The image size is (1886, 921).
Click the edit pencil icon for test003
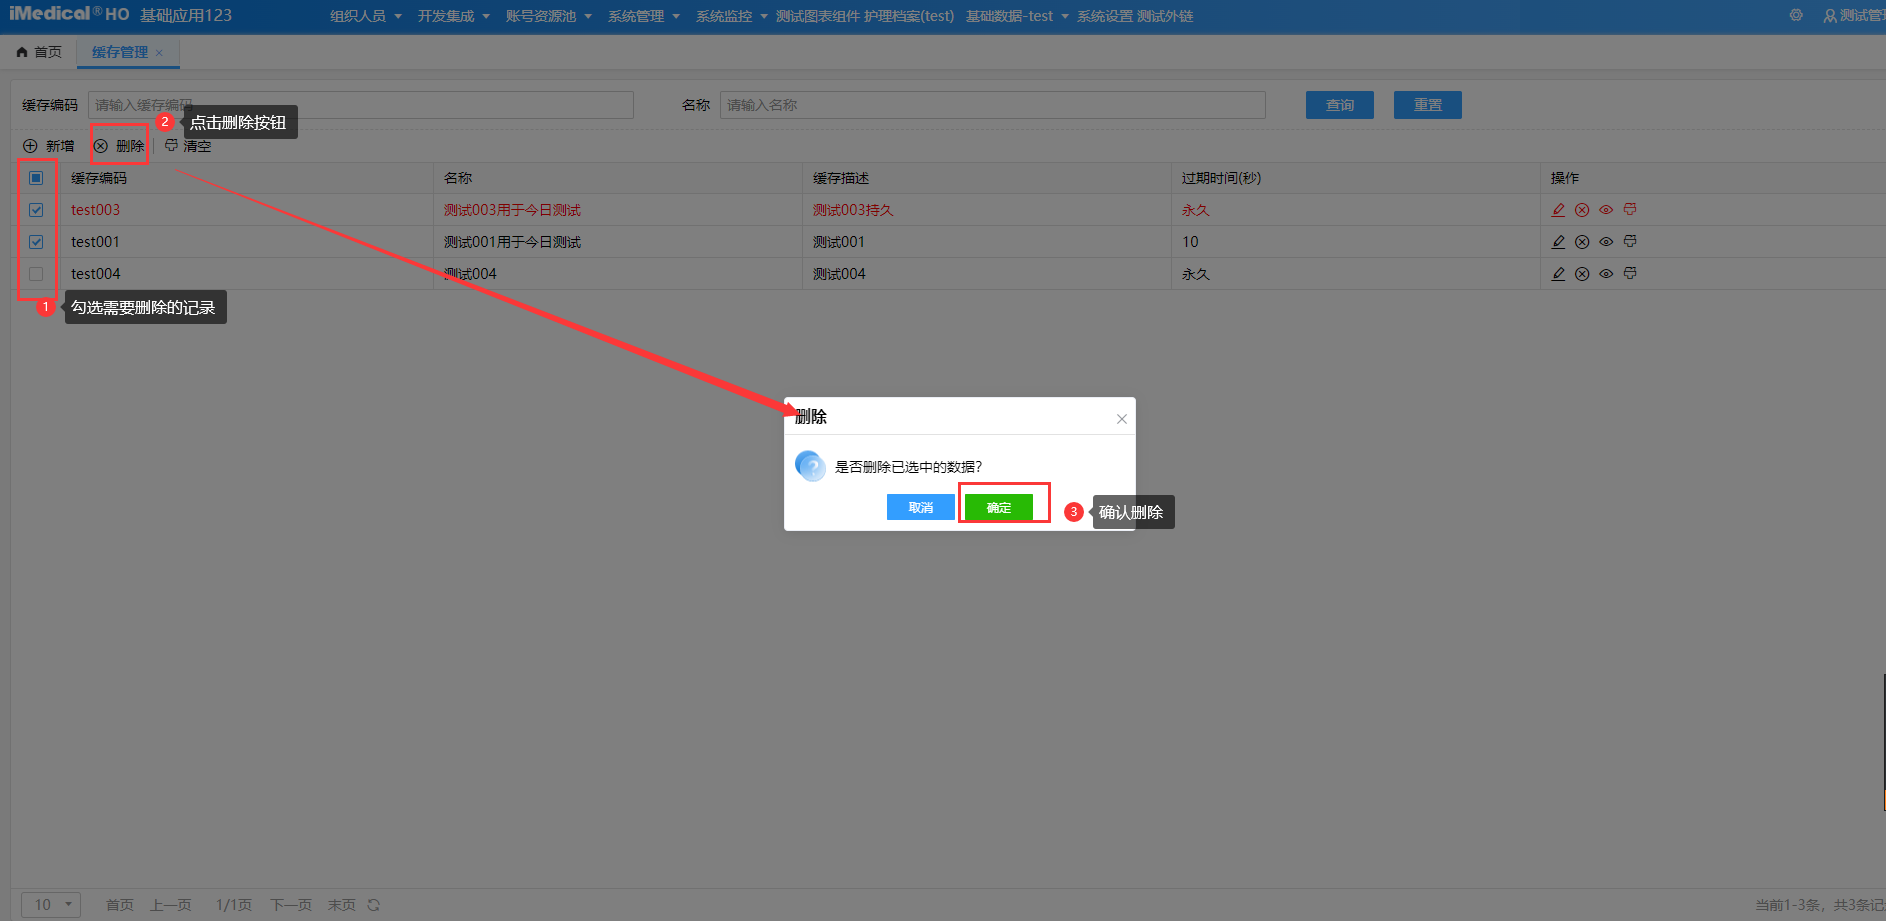click(1558, 210)
